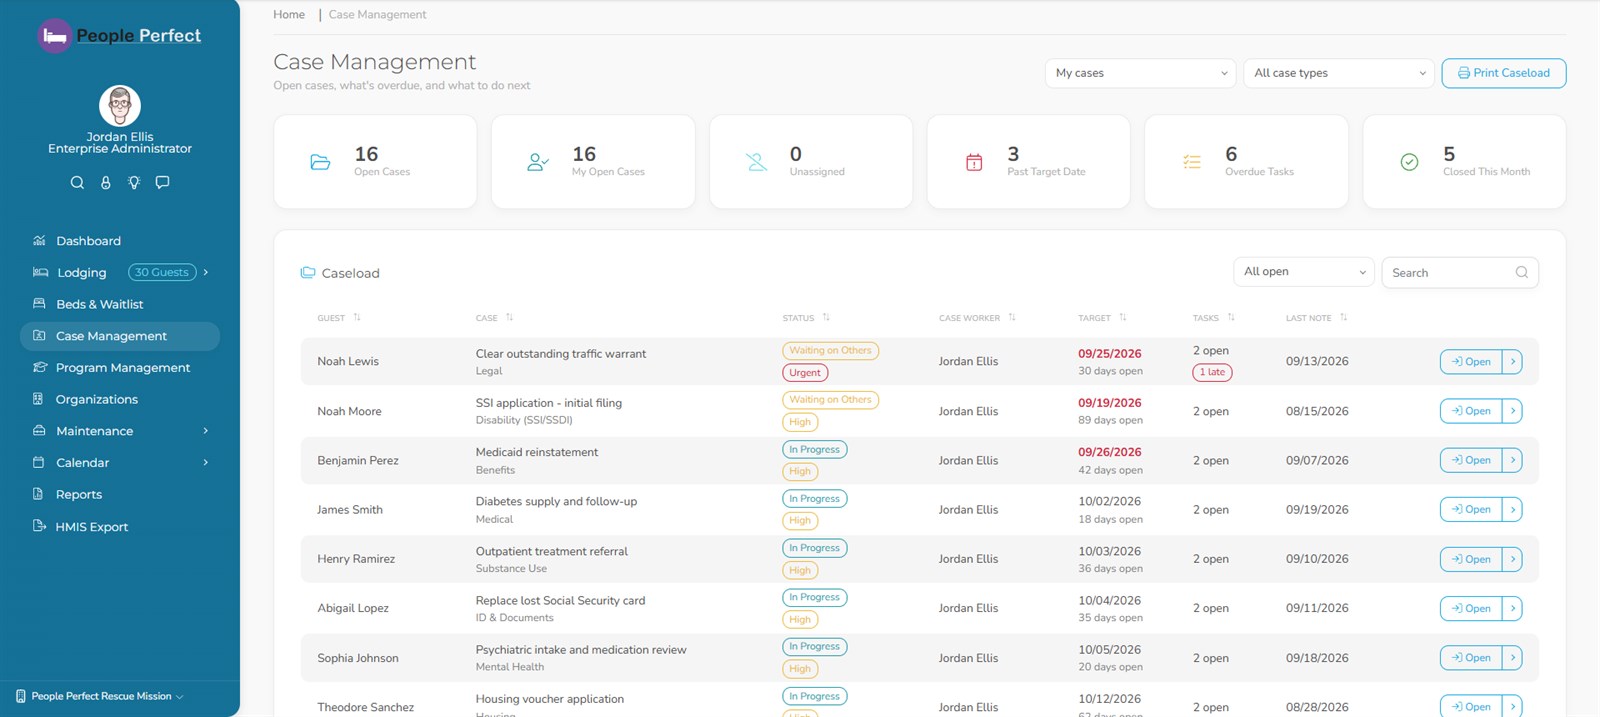Open Noah Lewis traffic warrant case

coord(1471,362)
